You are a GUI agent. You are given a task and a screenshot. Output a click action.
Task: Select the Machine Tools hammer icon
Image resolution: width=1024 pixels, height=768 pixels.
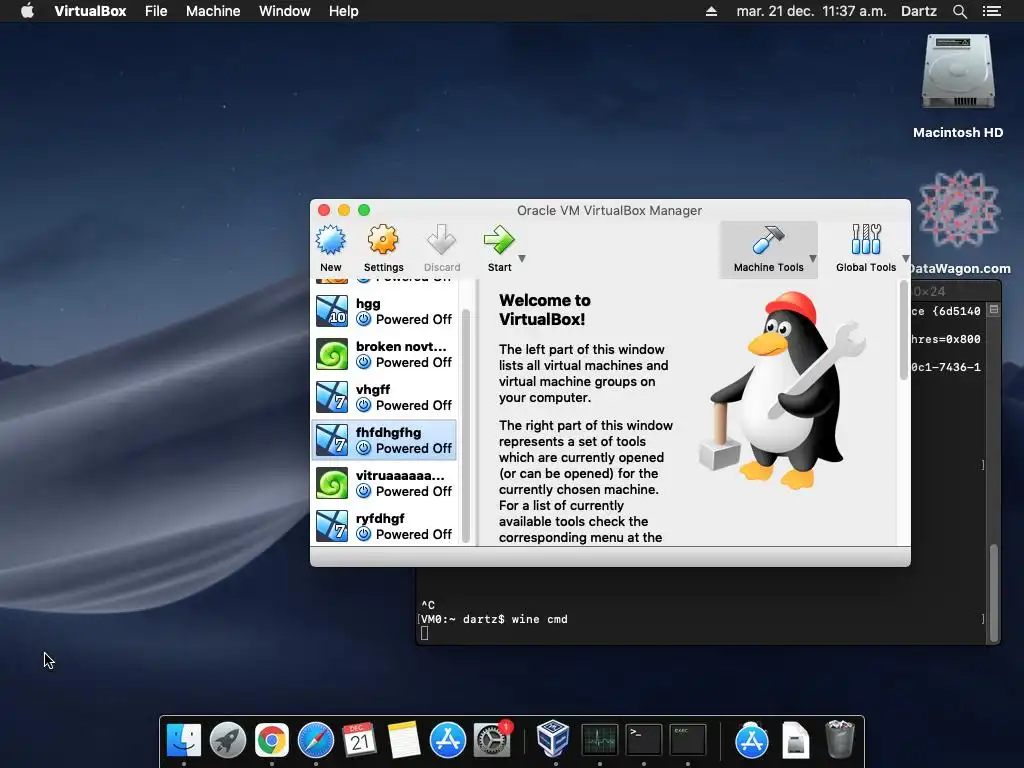coord(768,240)
